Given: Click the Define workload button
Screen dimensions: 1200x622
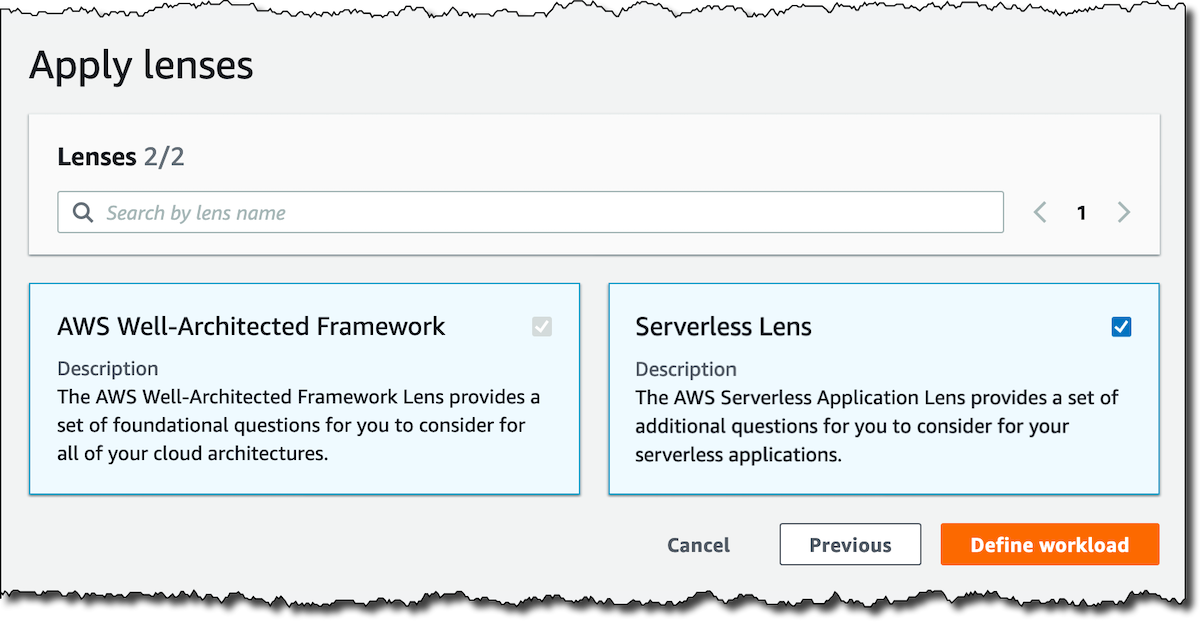Looking at the screenshot, I should coord(1049,545).
